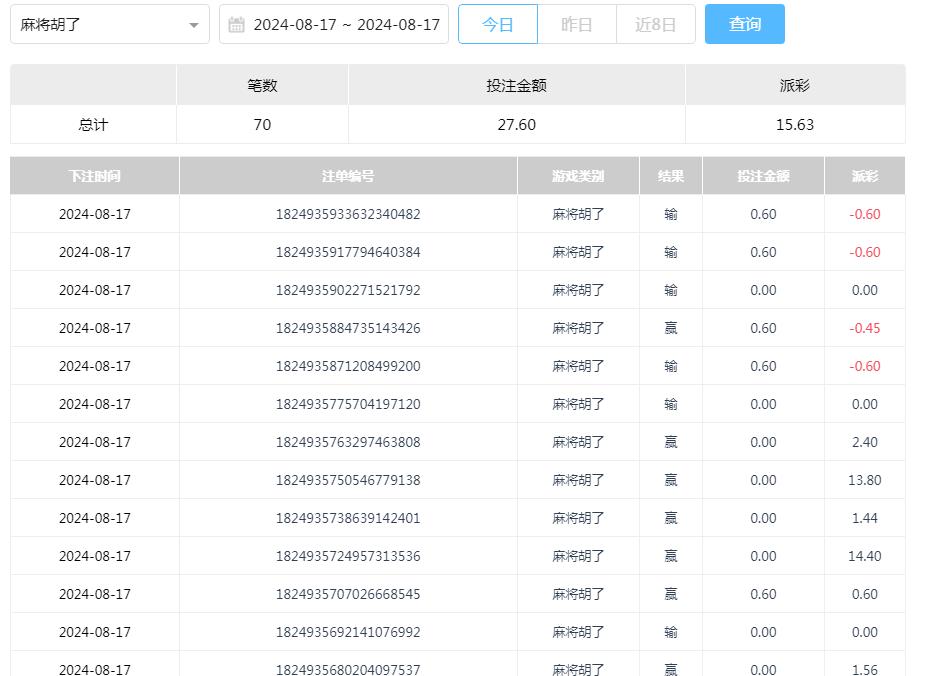
Task: Click the 游戏类别 column header
Action: (x=578, y=176)
